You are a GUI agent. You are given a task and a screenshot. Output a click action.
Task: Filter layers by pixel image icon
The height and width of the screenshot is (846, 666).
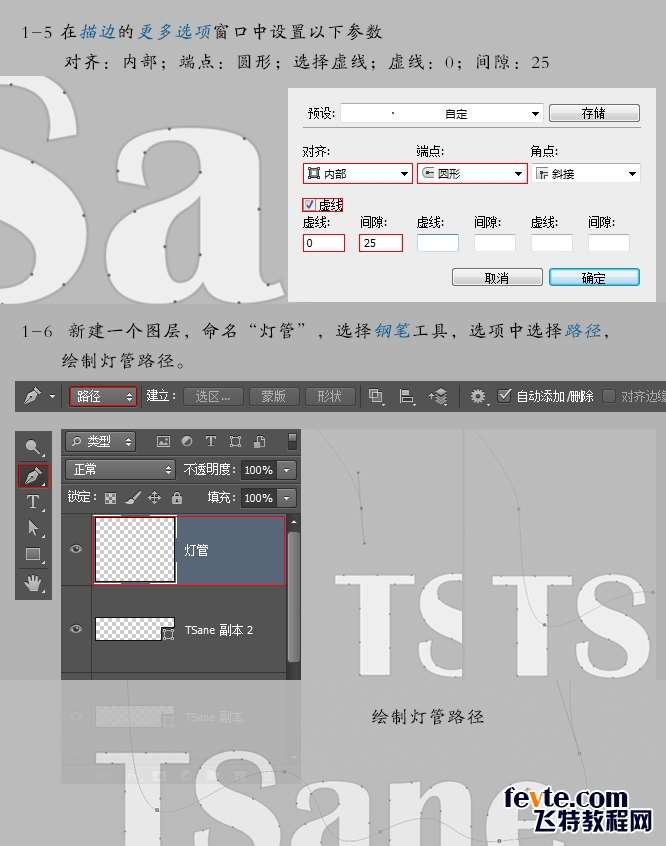tap(163, 441)
